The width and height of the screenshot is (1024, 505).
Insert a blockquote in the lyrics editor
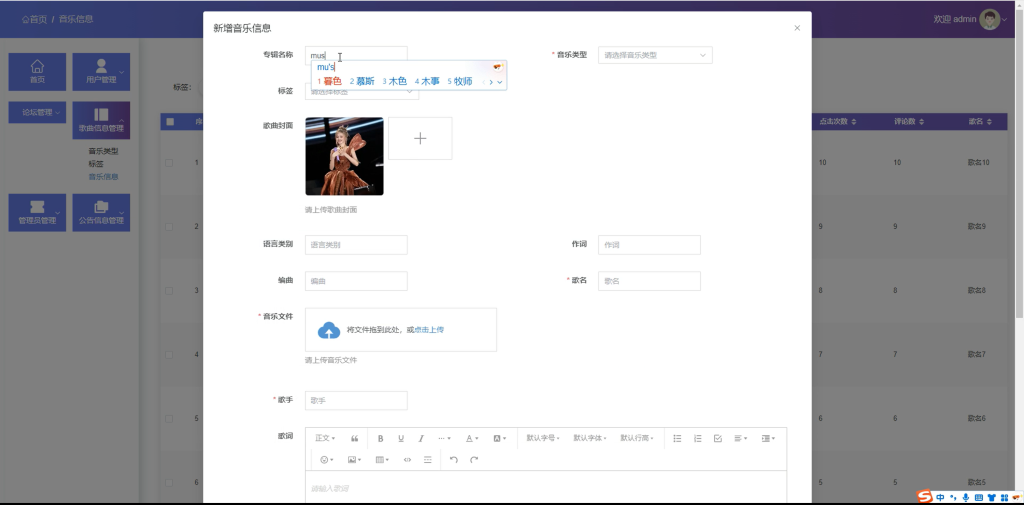(x=355, y=438)
